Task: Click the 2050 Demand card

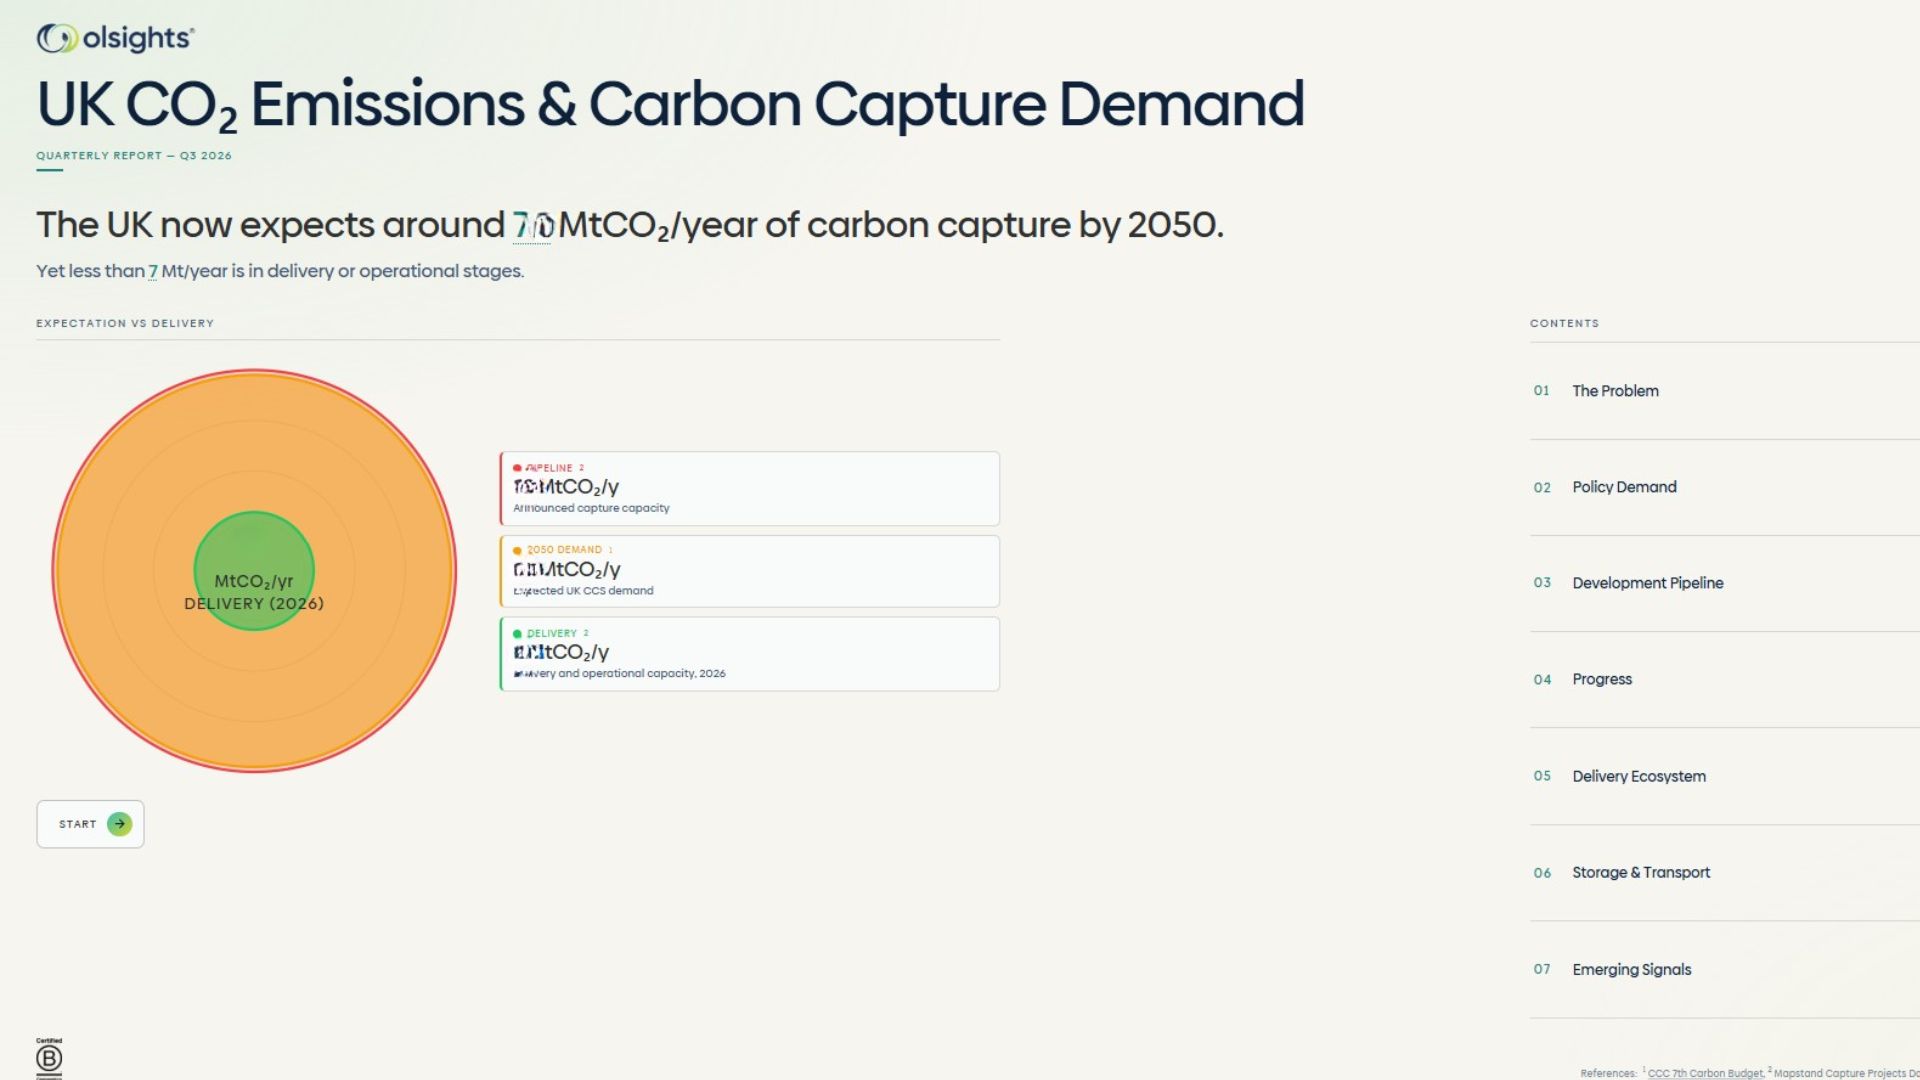Action: tap(749, 571)
